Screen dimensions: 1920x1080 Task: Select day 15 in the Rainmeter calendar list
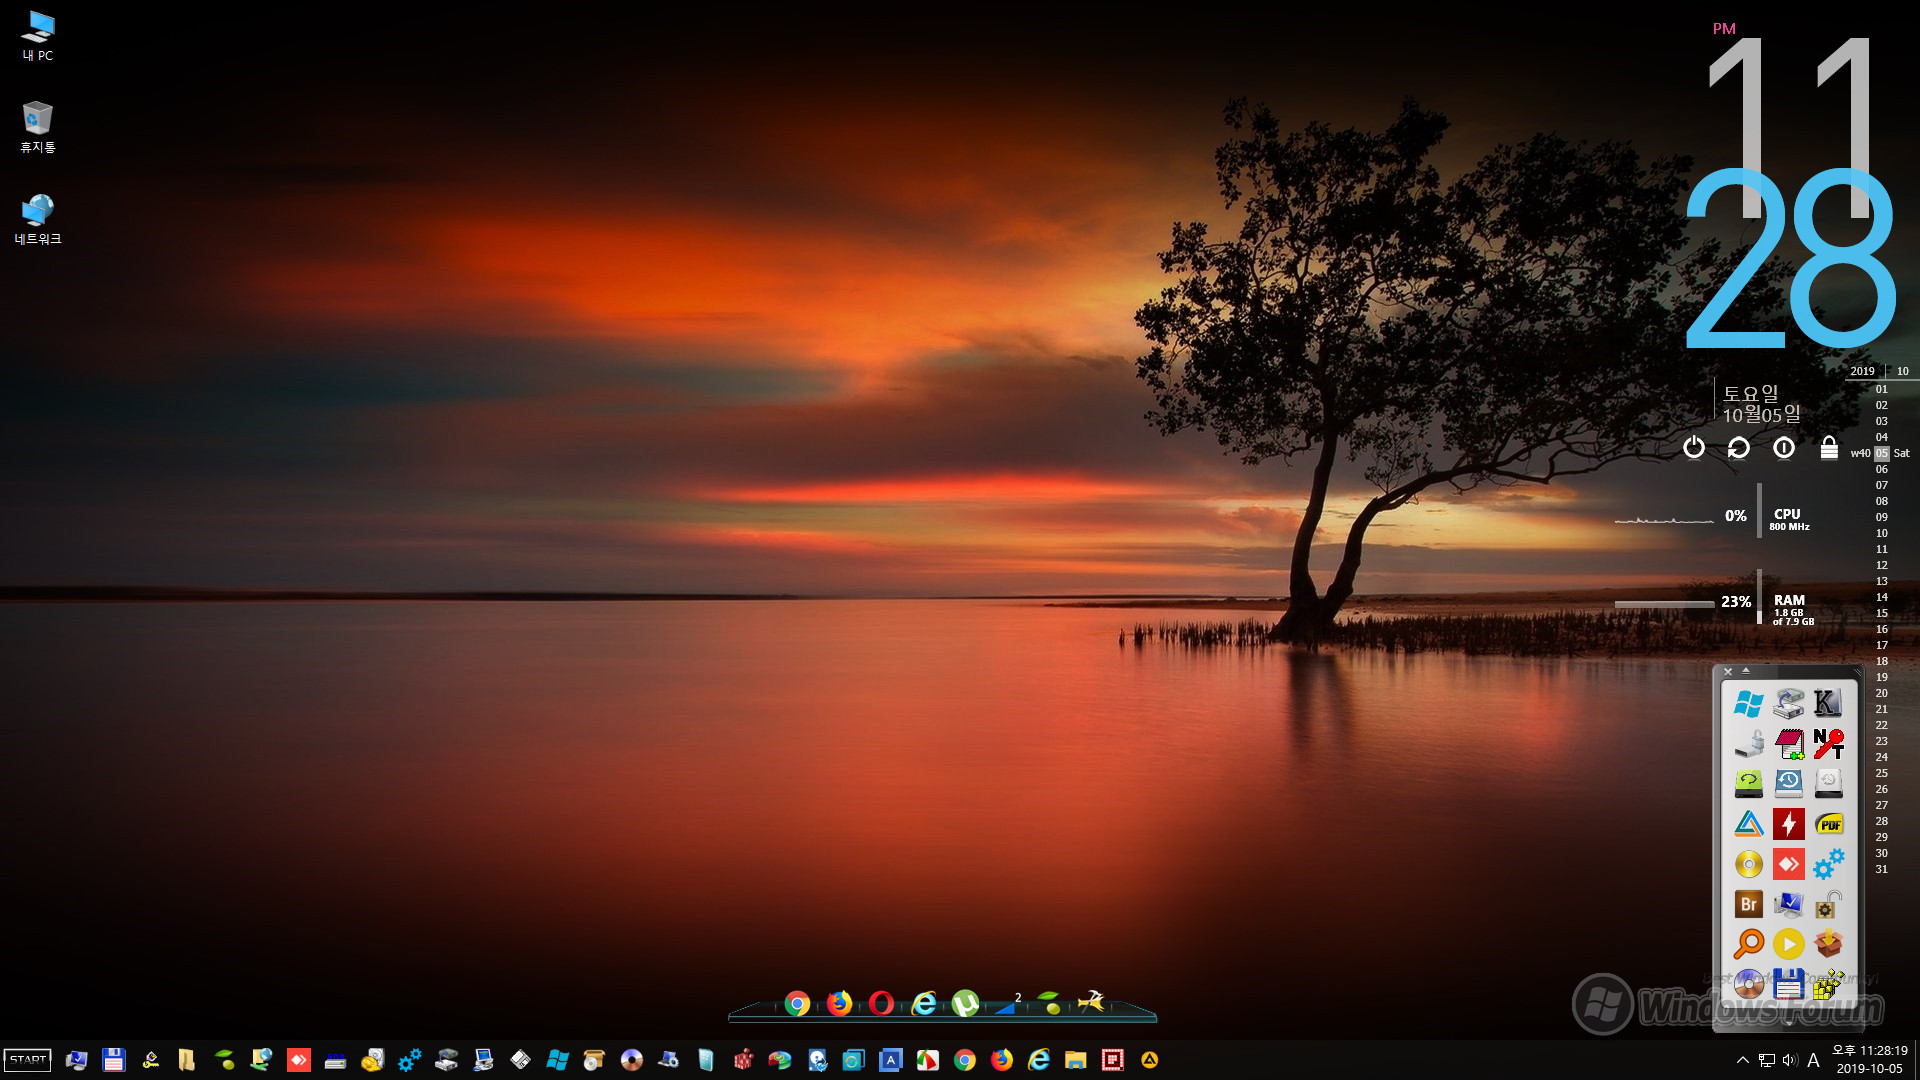pyautogui.click(x=1882, y=613)
